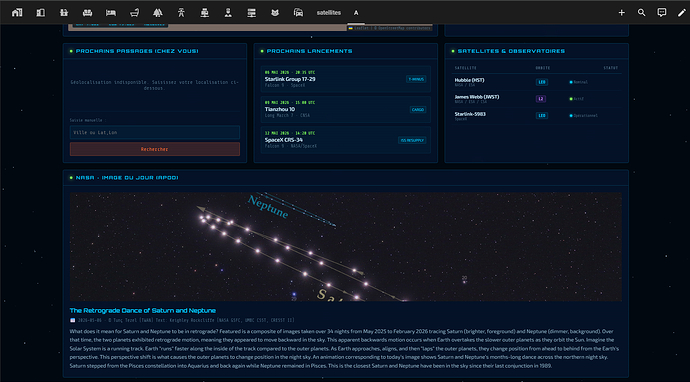Open the server network view icon
This screenshot has width=690, height=382.
pos(251,13)
